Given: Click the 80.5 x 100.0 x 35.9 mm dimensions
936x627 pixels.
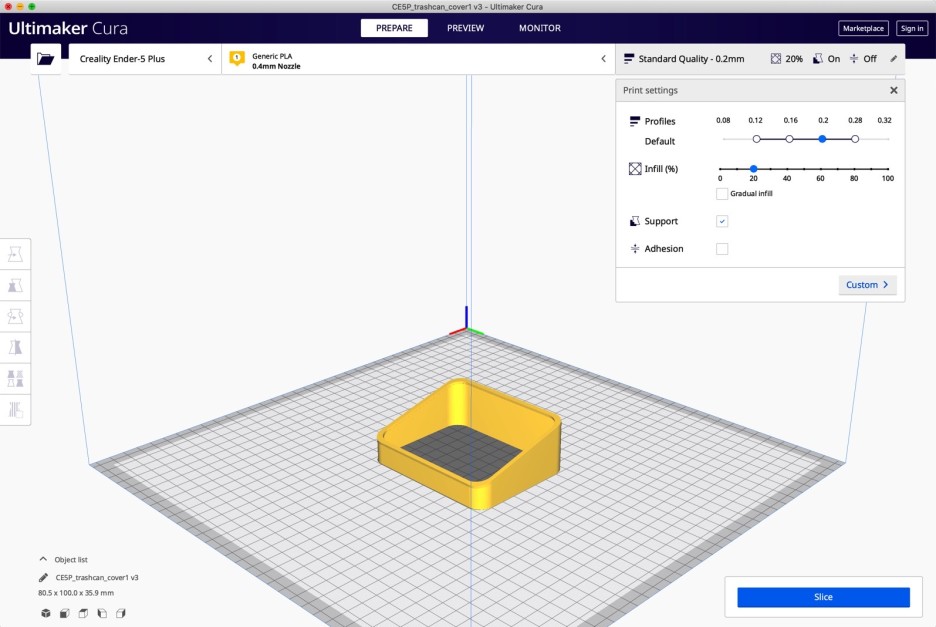Looking at the screenshot, I should pos(76,593).
